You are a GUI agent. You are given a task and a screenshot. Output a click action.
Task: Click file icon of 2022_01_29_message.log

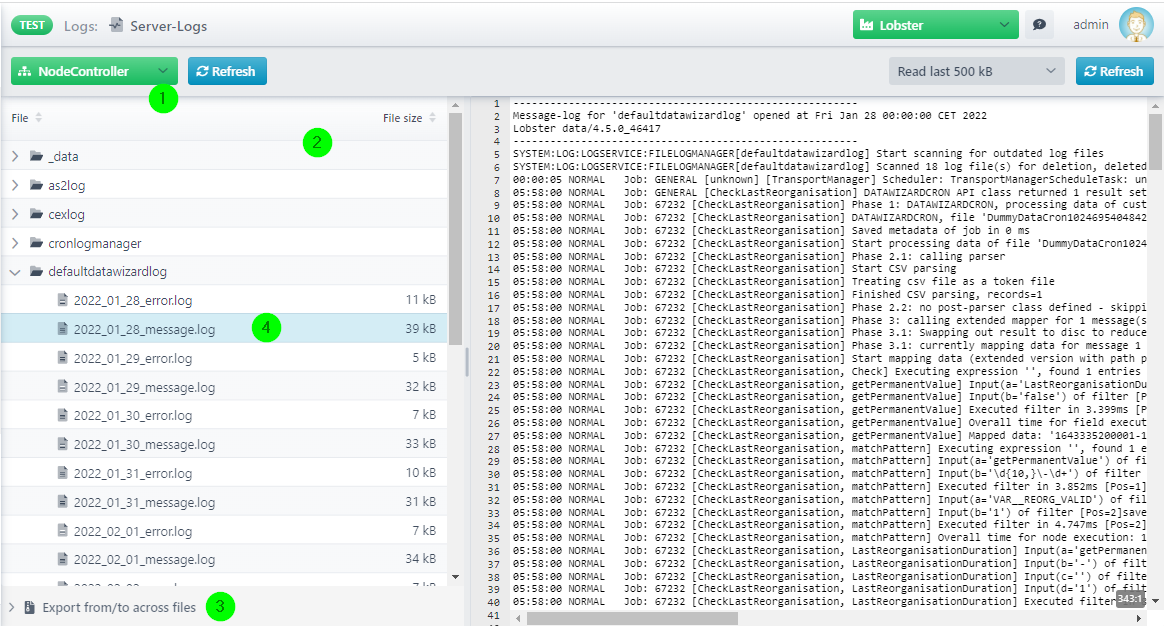[63, 386]
